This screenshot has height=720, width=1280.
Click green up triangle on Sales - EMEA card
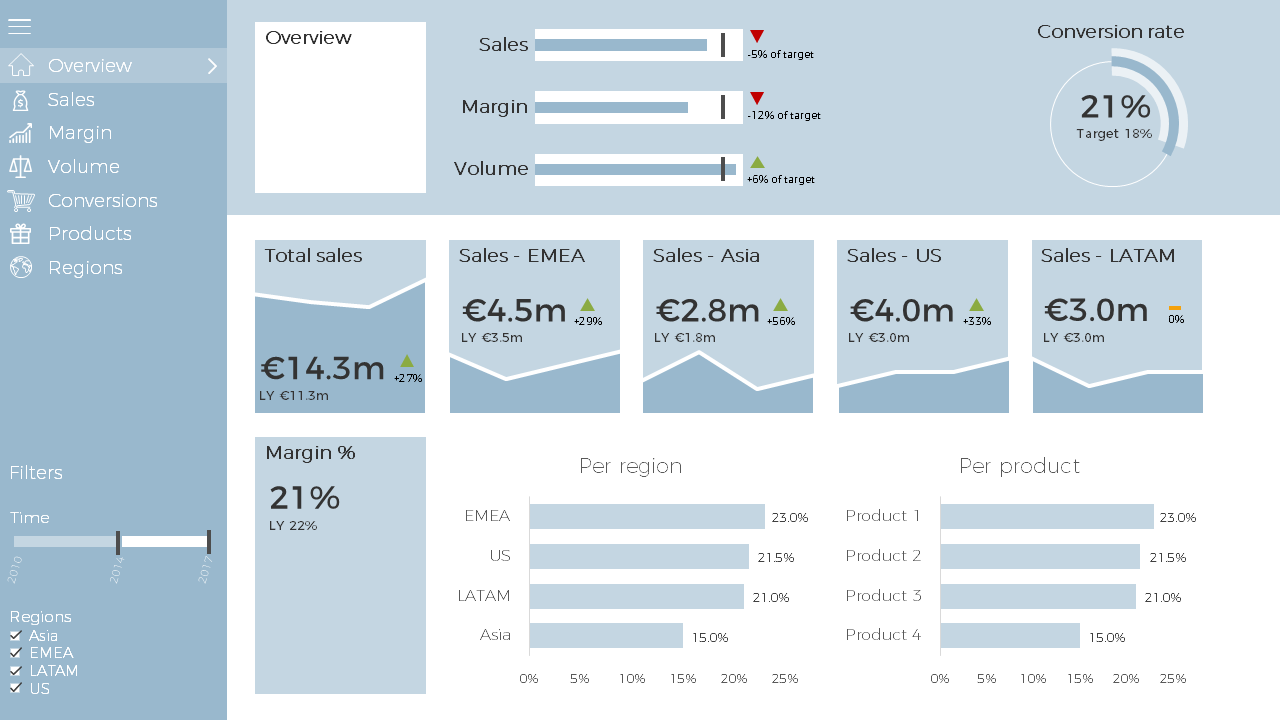click(x=588, y=305)
